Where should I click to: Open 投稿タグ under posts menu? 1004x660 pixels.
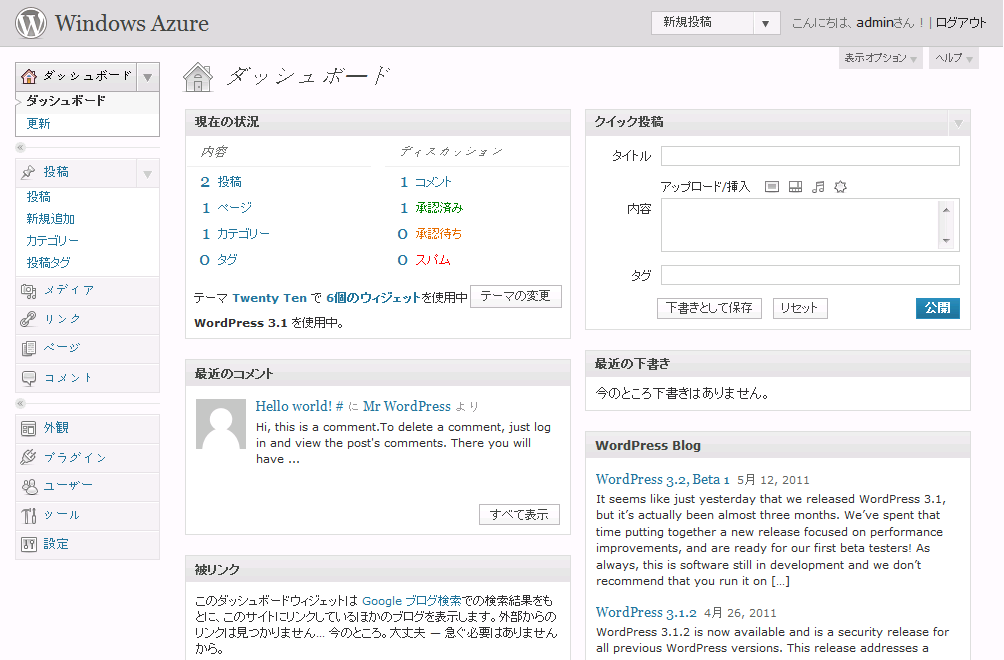[49, 262]
